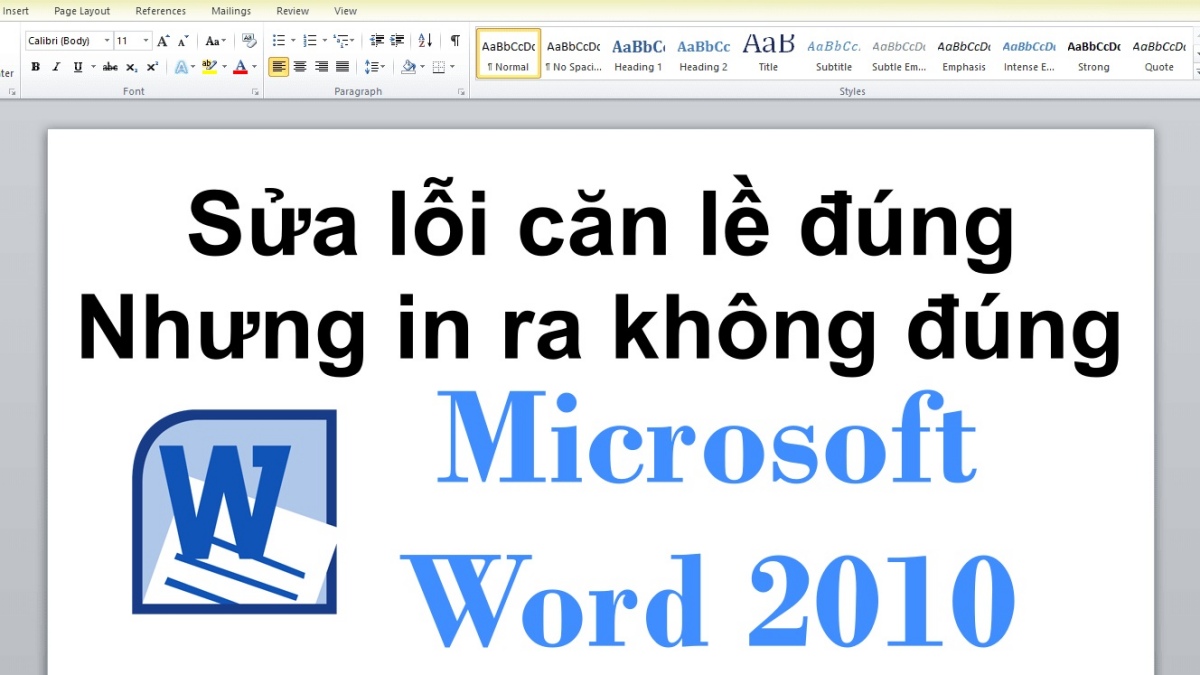1200x675 pixels.
Task: Toggle Underline formatting
Action: 78,67
